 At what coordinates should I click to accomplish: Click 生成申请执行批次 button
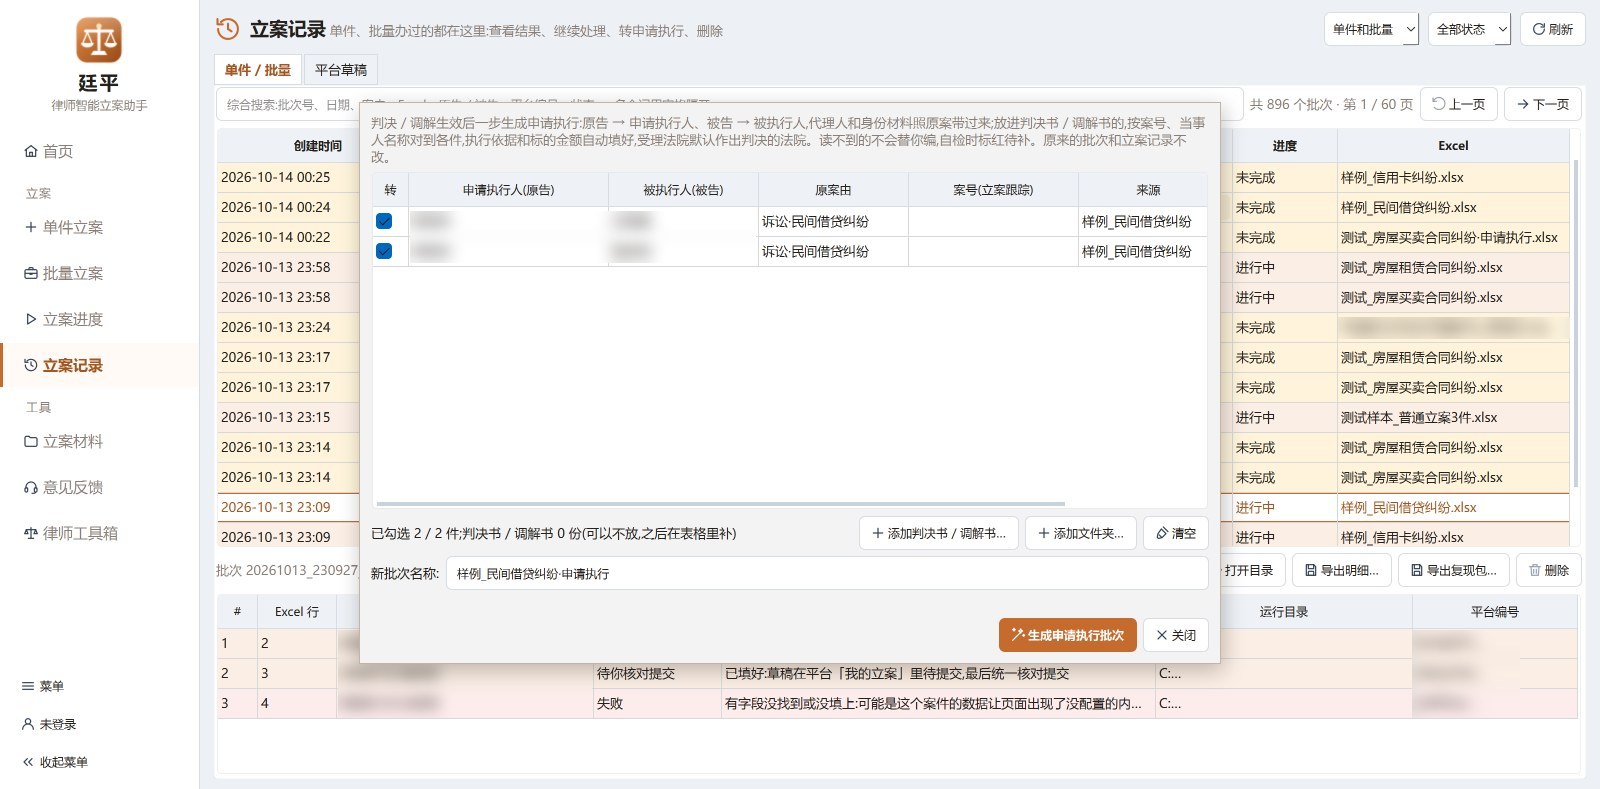click(x=1068, y=635)
